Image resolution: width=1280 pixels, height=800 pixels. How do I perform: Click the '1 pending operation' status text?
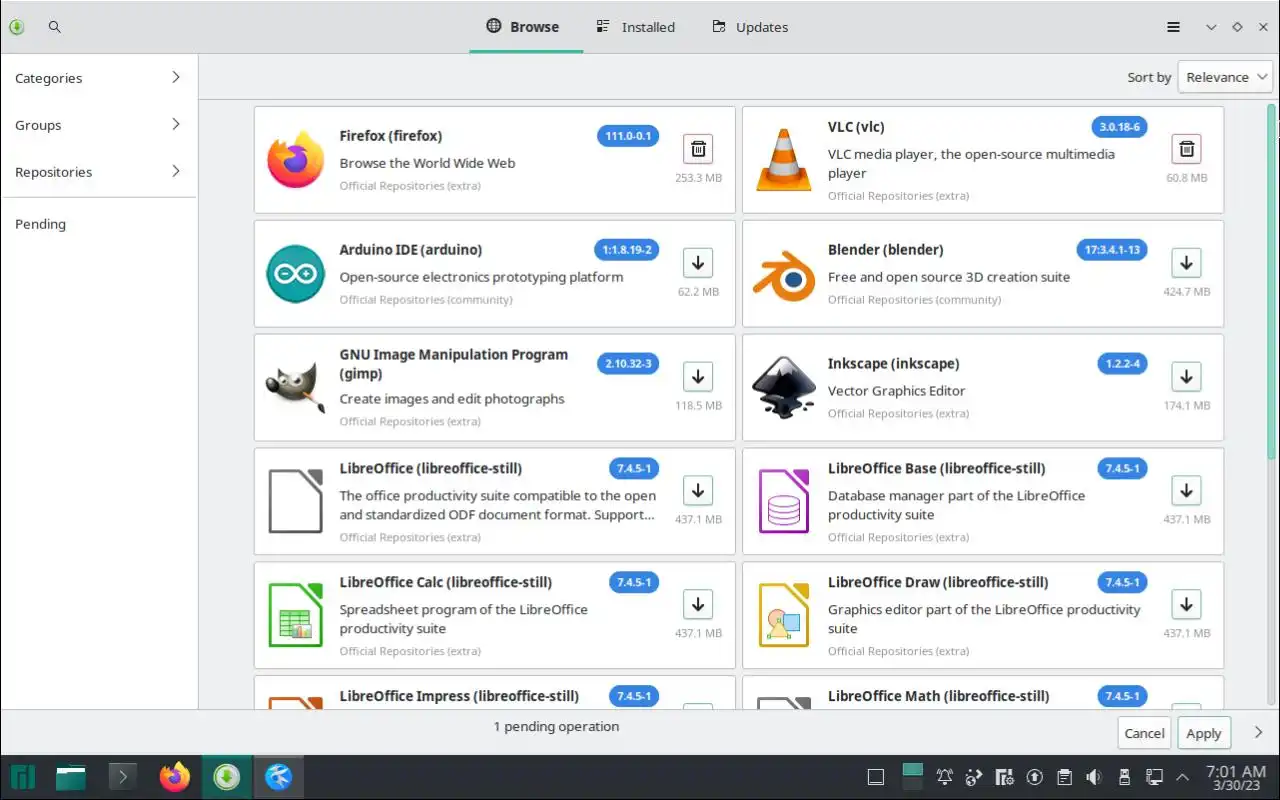(556, 727)
